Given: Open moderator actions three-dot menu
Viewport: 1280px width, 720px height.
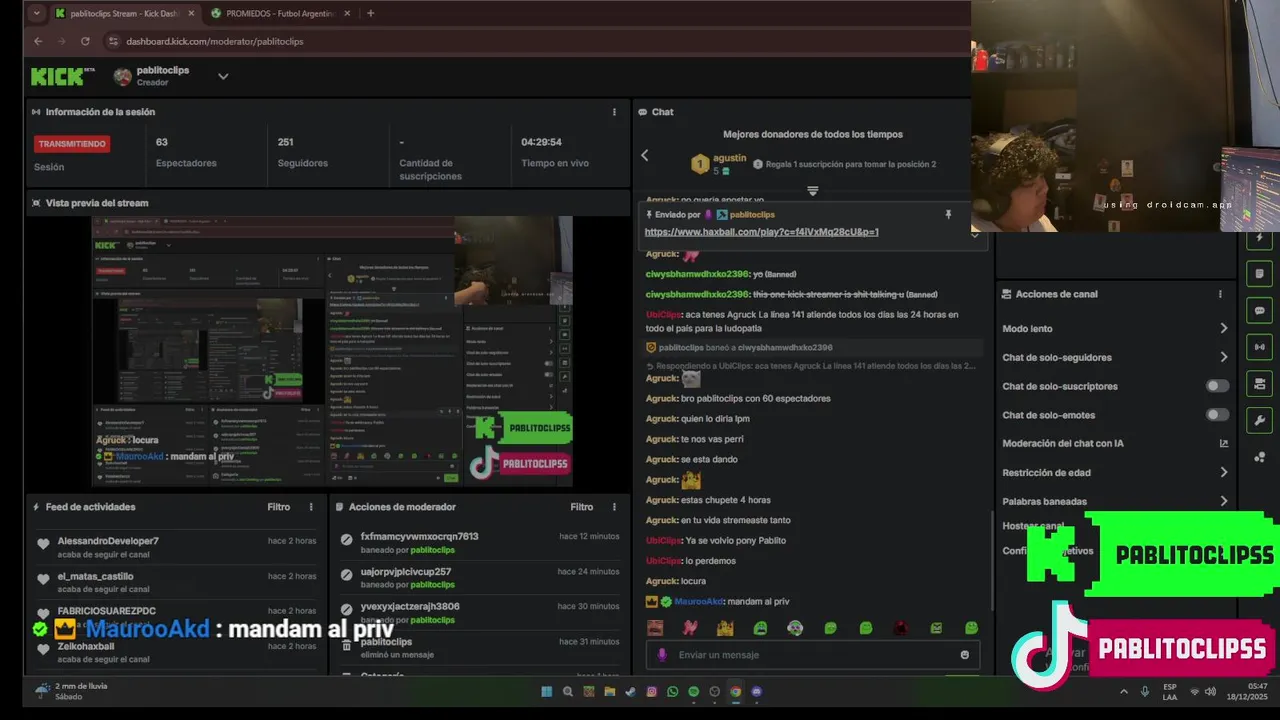Looking at the screenshot, I should coord(615,507).
